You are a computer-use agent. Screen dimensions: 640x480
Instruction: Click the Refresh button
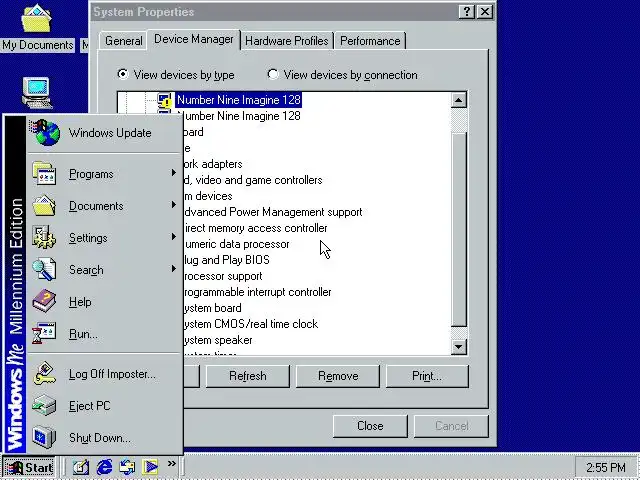click(248, 376)
